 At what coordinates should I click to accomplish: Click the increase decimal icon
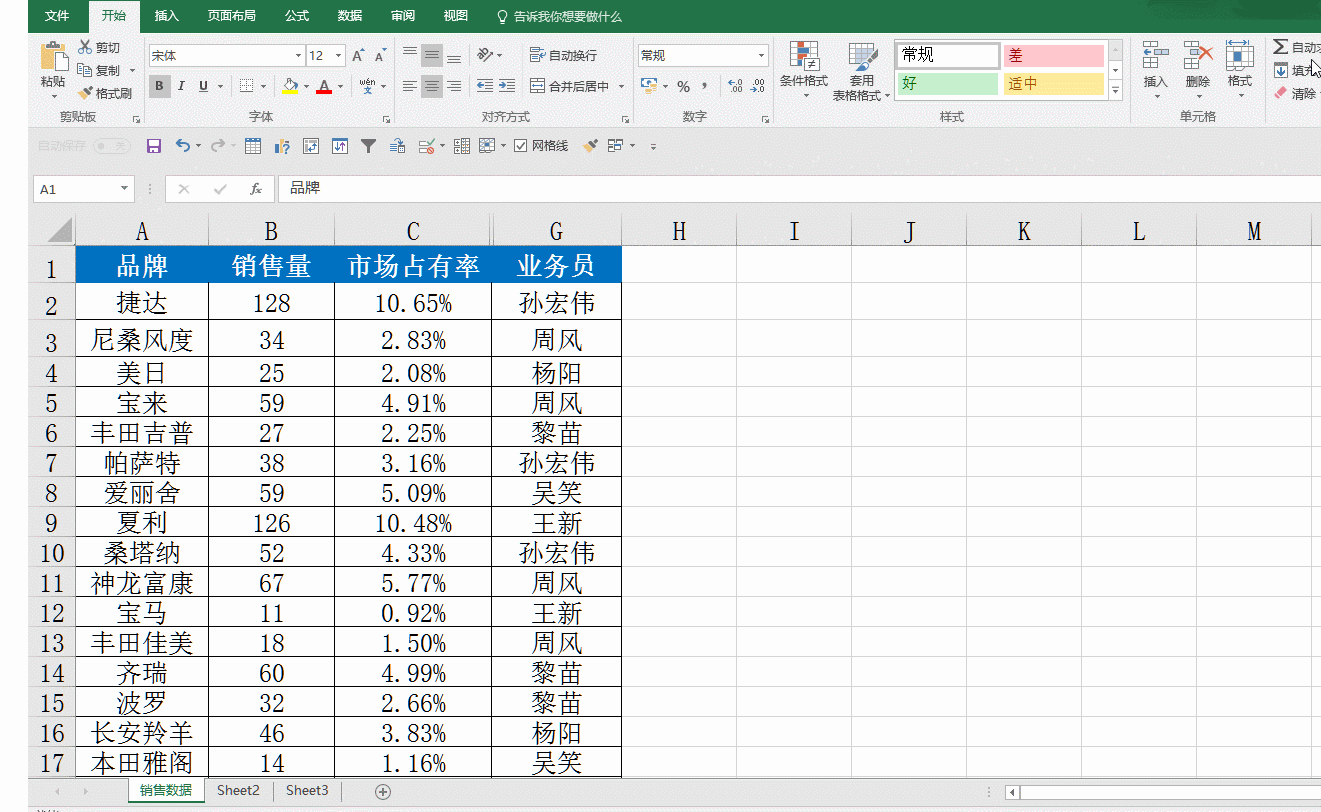[x=735, y=86]
